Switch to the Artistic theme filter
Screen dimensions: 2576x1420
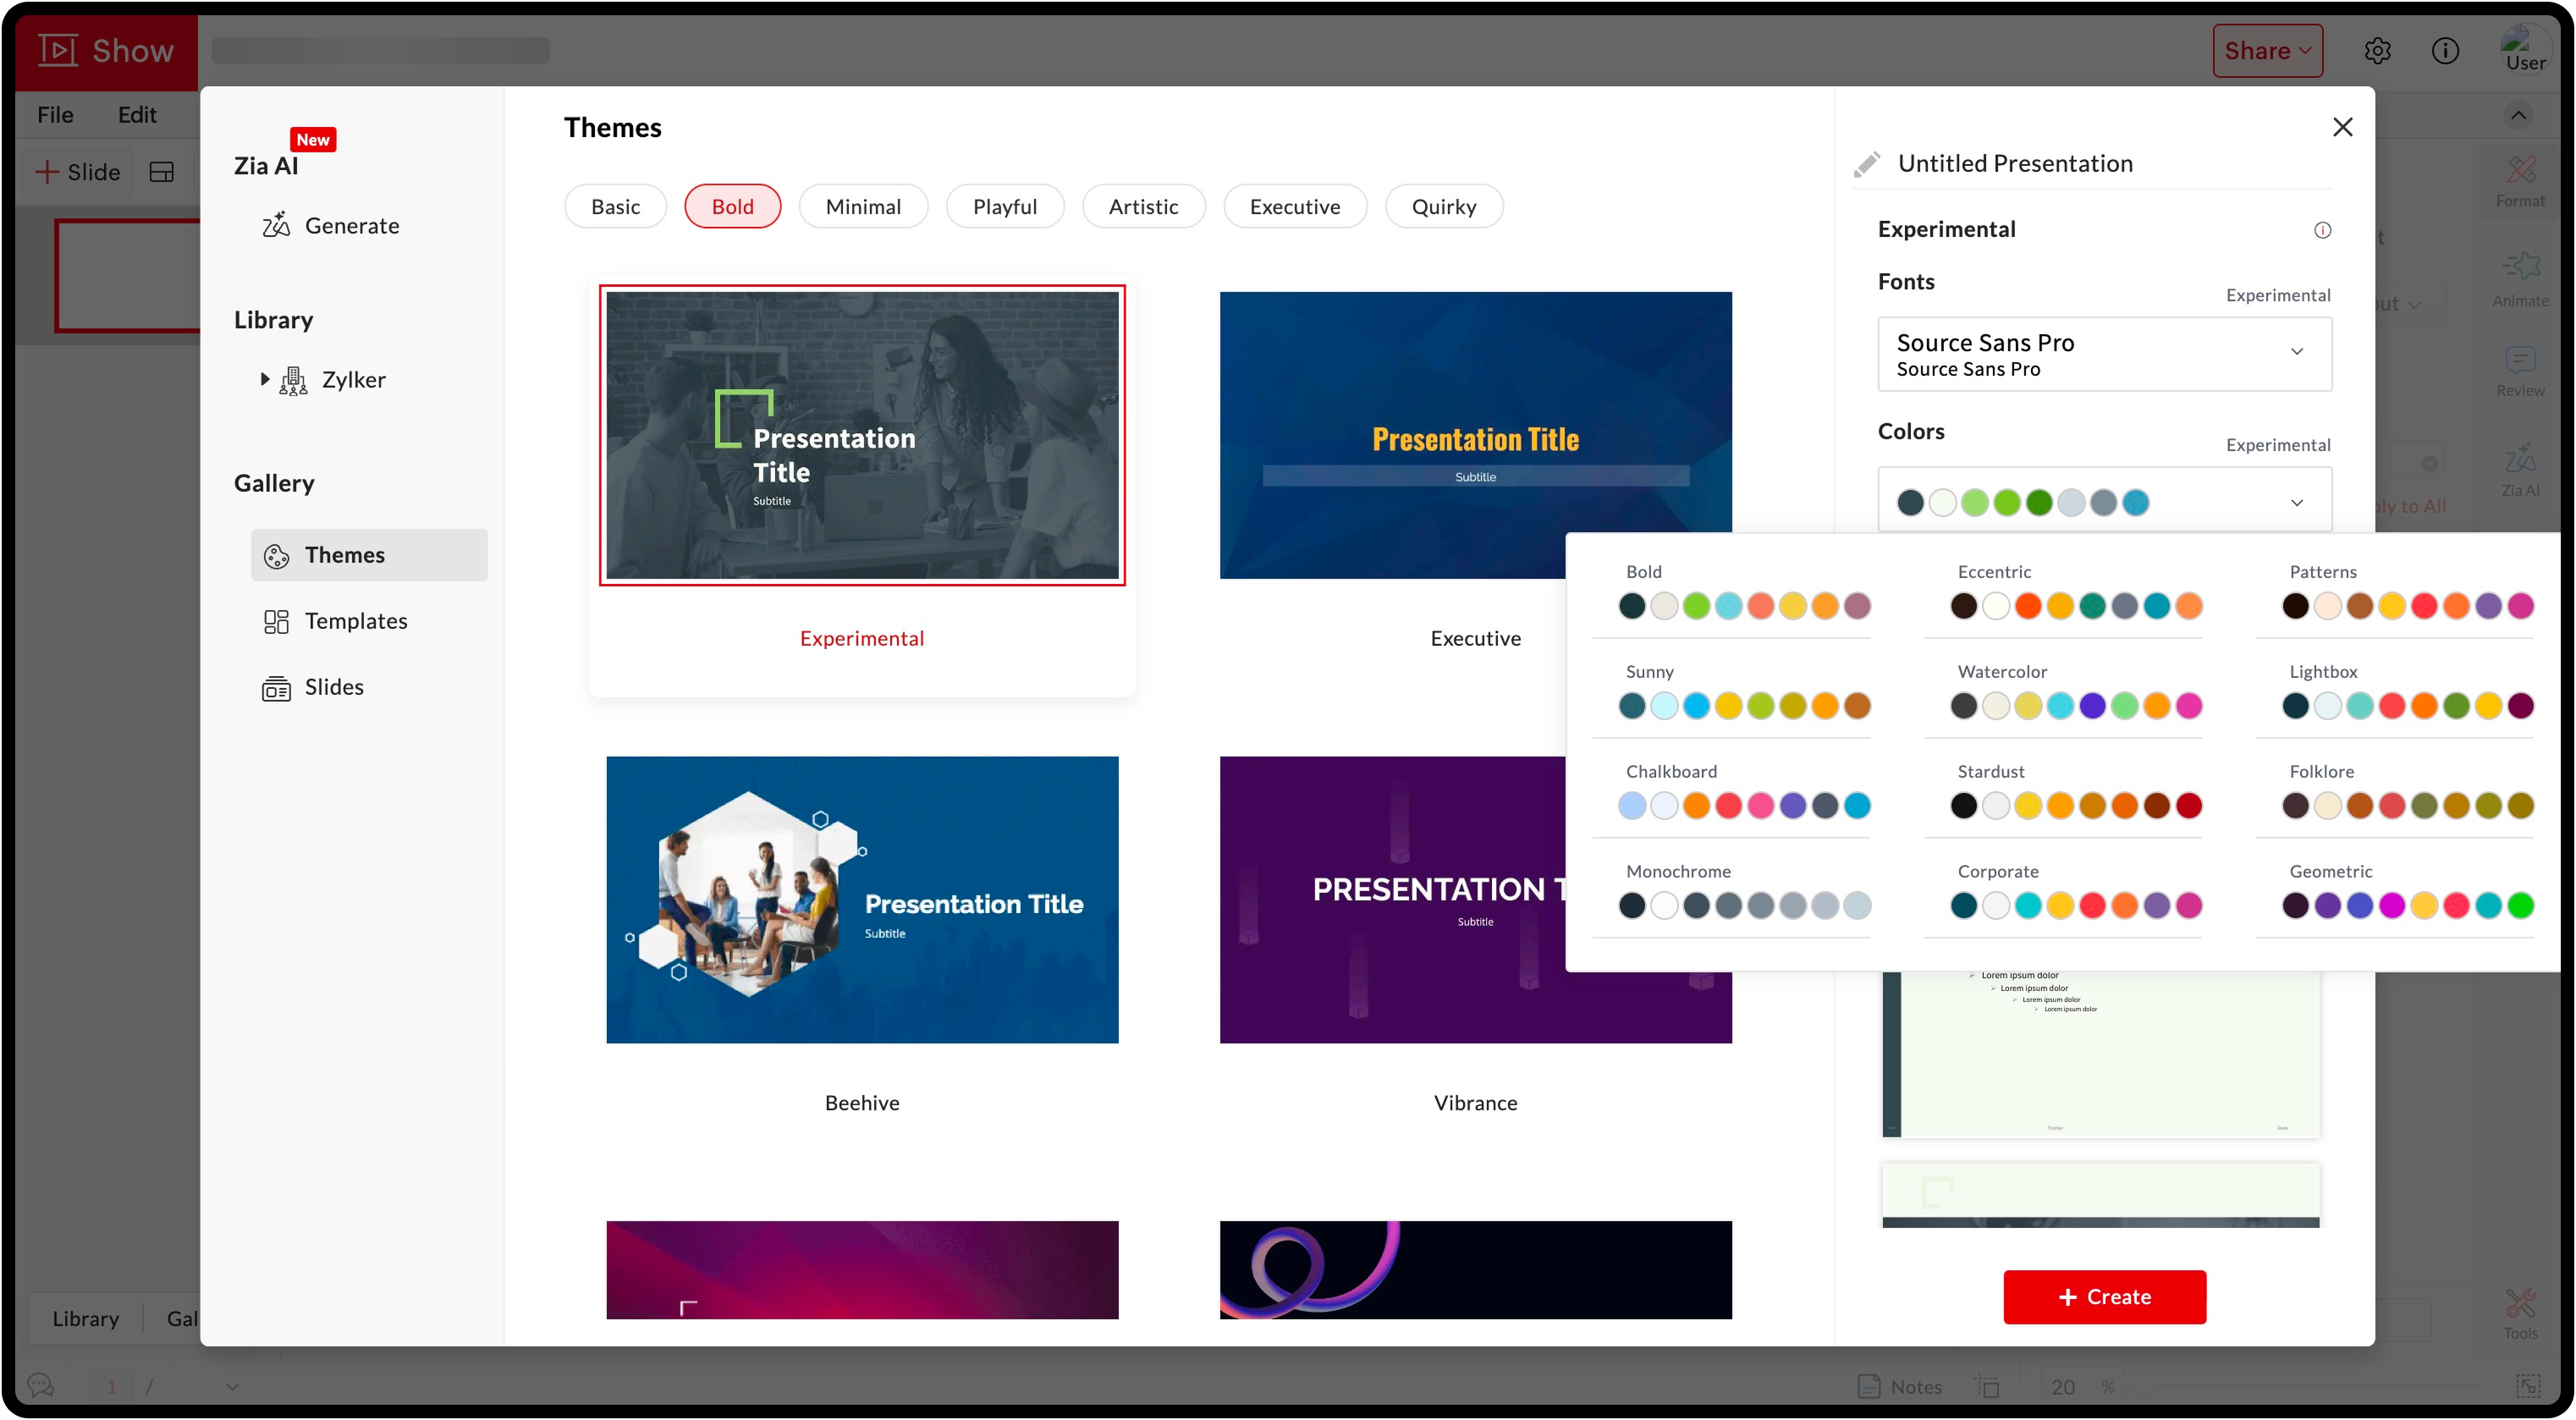[x=1143, y=206]
